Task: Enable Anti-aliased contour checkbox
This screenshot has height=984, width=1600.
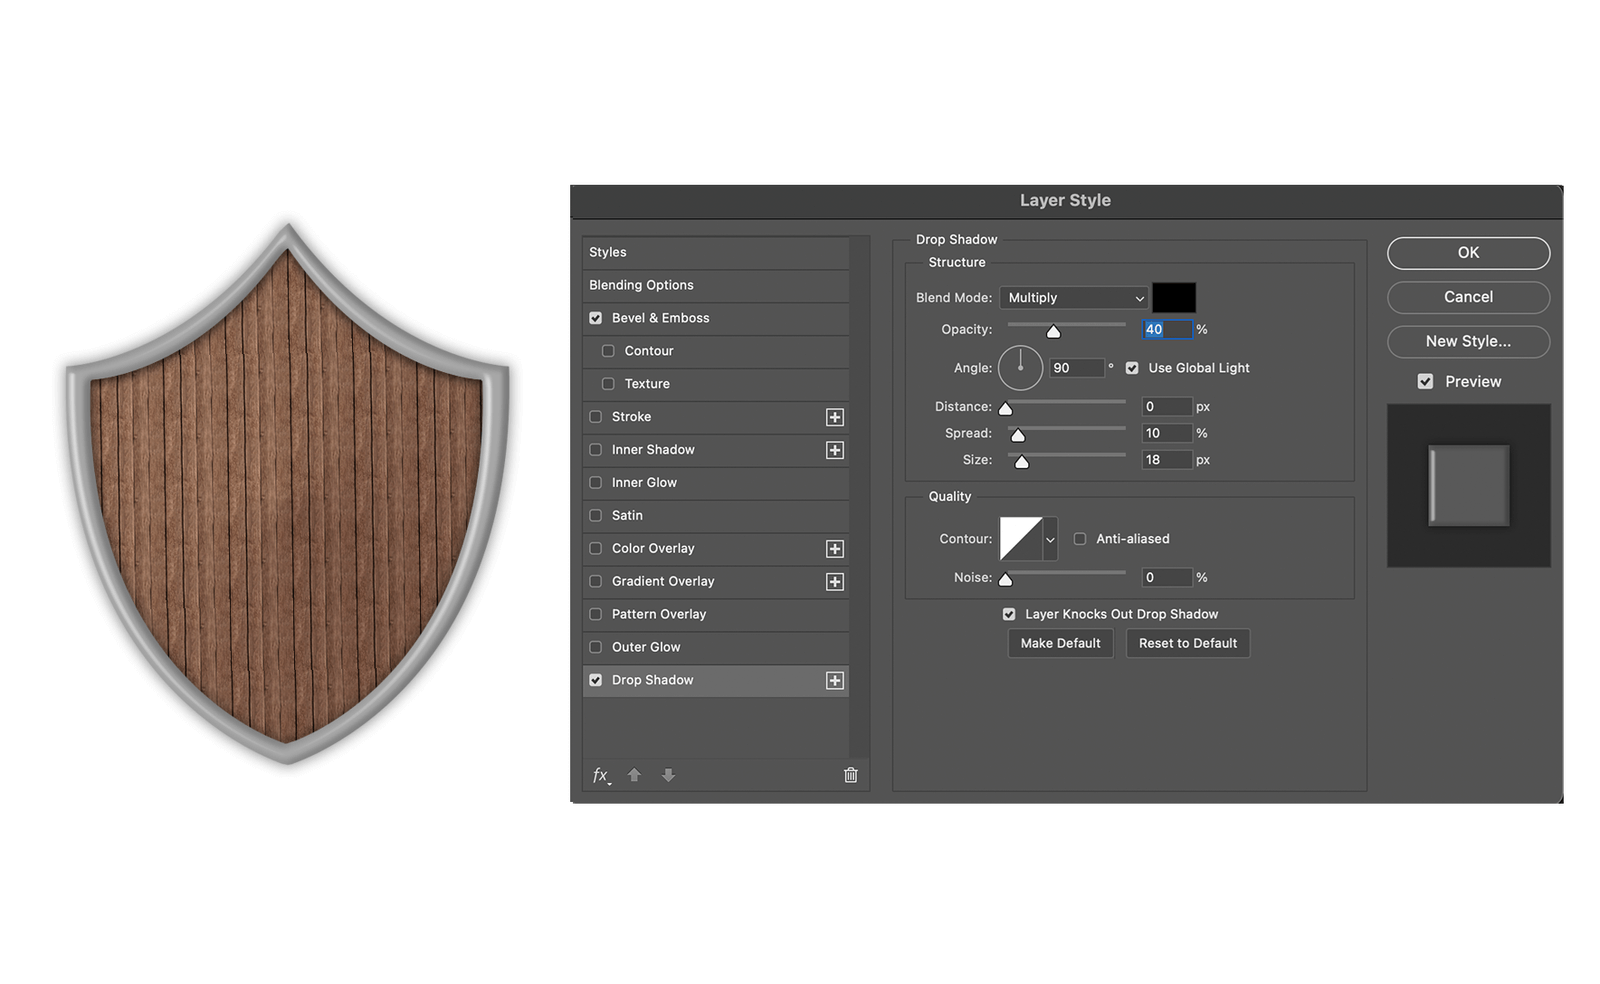Action: click(x=1080, y=539)
